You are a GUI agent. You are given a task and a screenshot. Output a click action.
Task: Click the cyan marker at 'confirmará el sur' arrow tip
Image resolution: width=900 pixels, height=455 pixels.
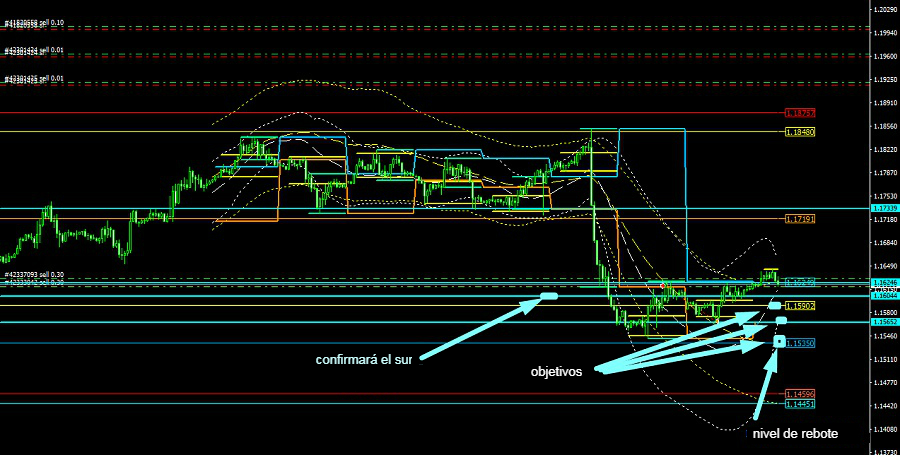[x=548, y=296]
